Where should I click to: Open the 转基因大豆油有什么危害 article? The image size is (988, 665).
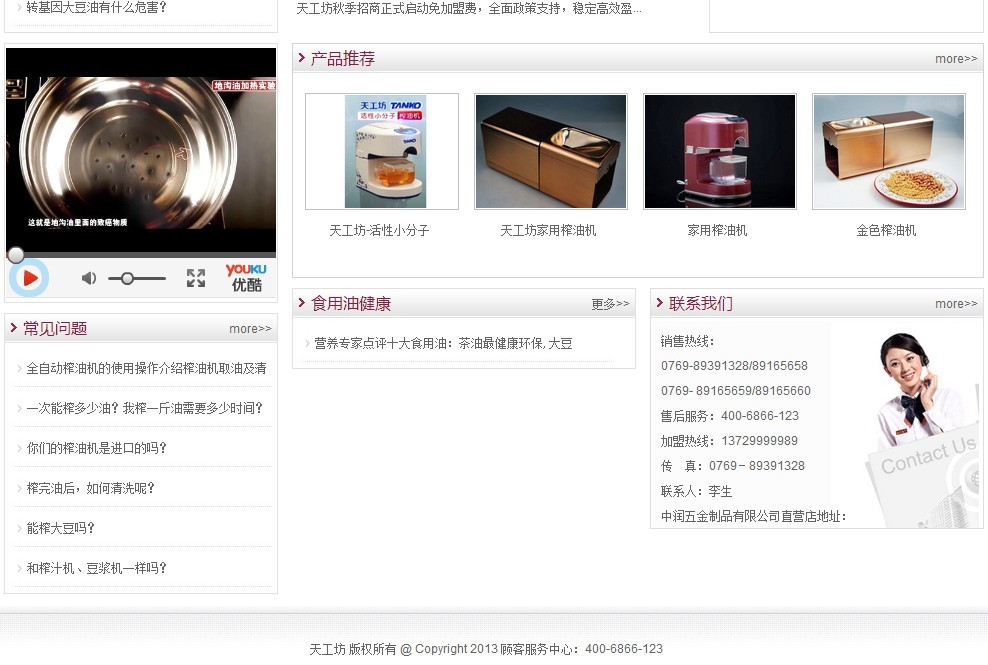pos(96,8)
